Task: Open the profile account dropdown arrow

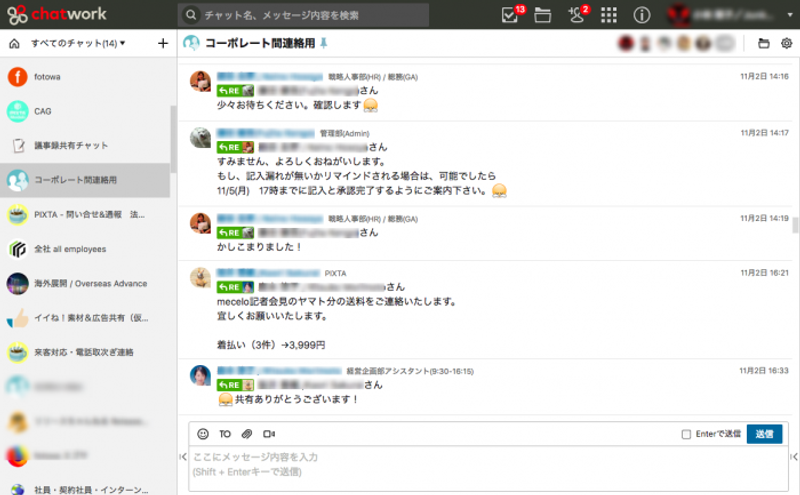Action: (x=788, y=15)
